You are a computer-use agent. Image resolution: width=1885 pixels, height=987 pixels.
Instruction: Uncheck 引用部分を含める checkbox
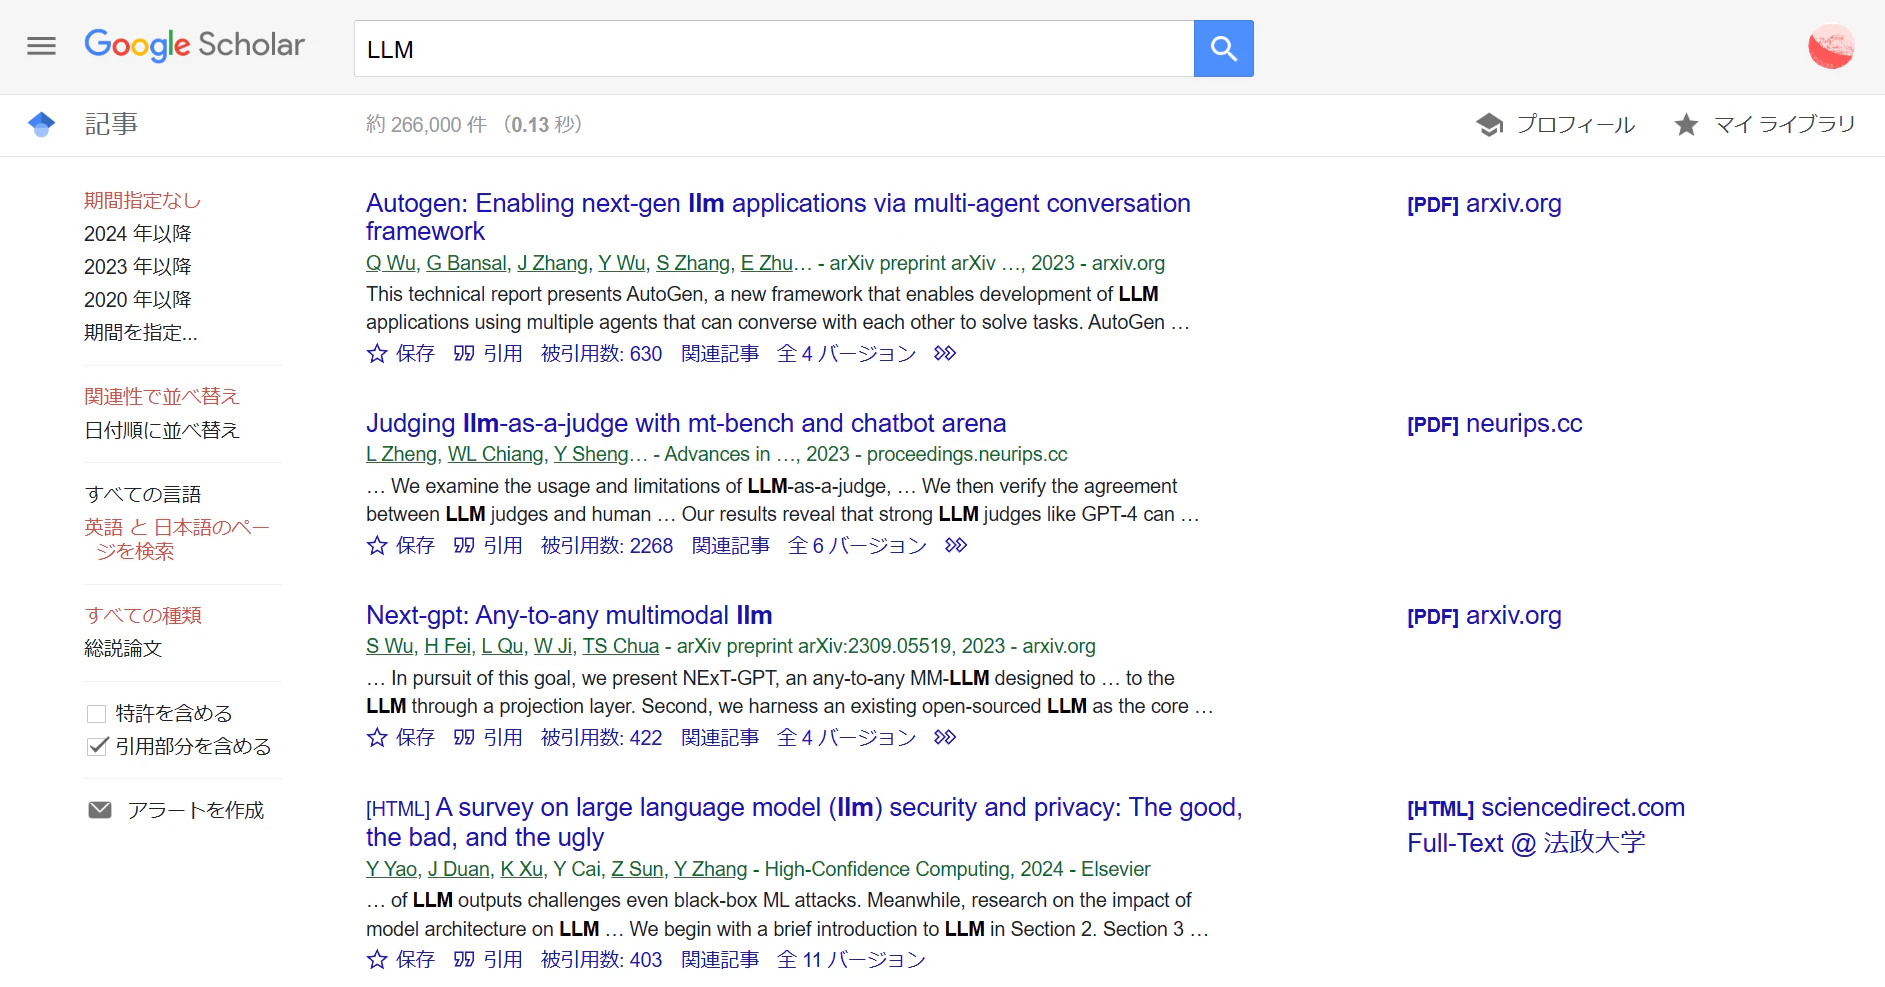97,746
